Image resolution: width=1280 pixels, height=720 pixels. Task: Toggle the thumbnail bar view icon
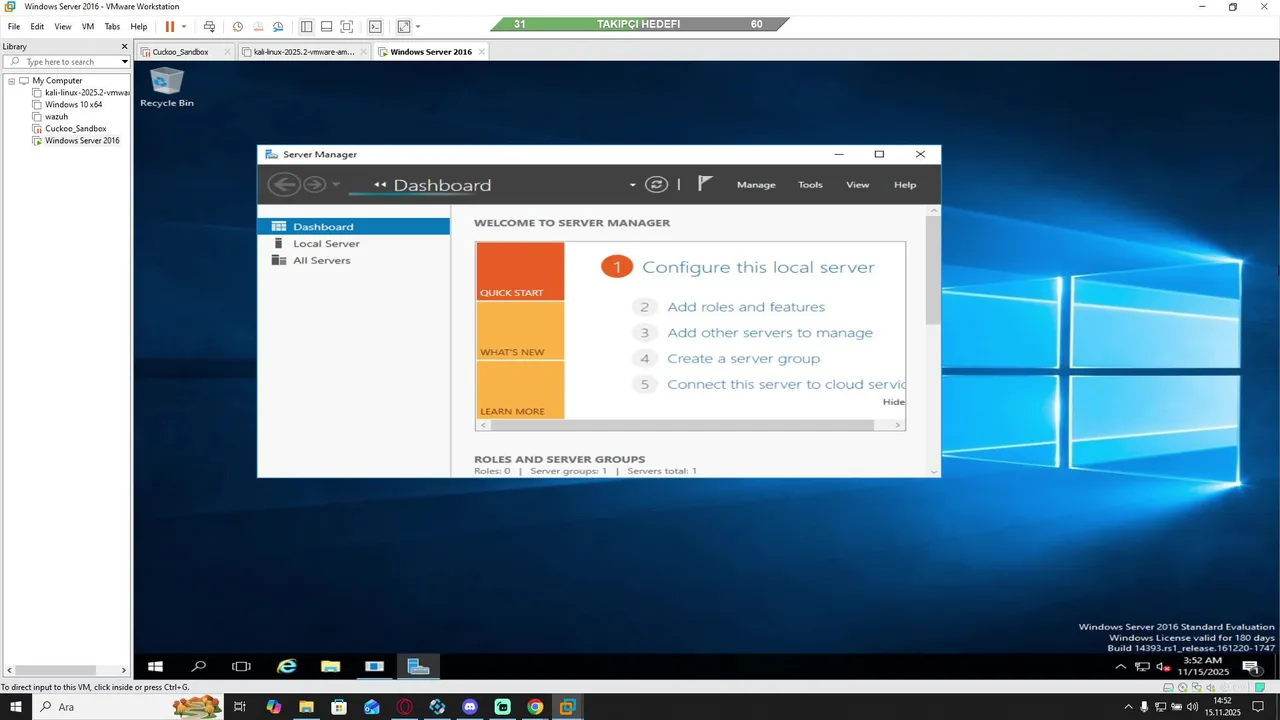326,27
